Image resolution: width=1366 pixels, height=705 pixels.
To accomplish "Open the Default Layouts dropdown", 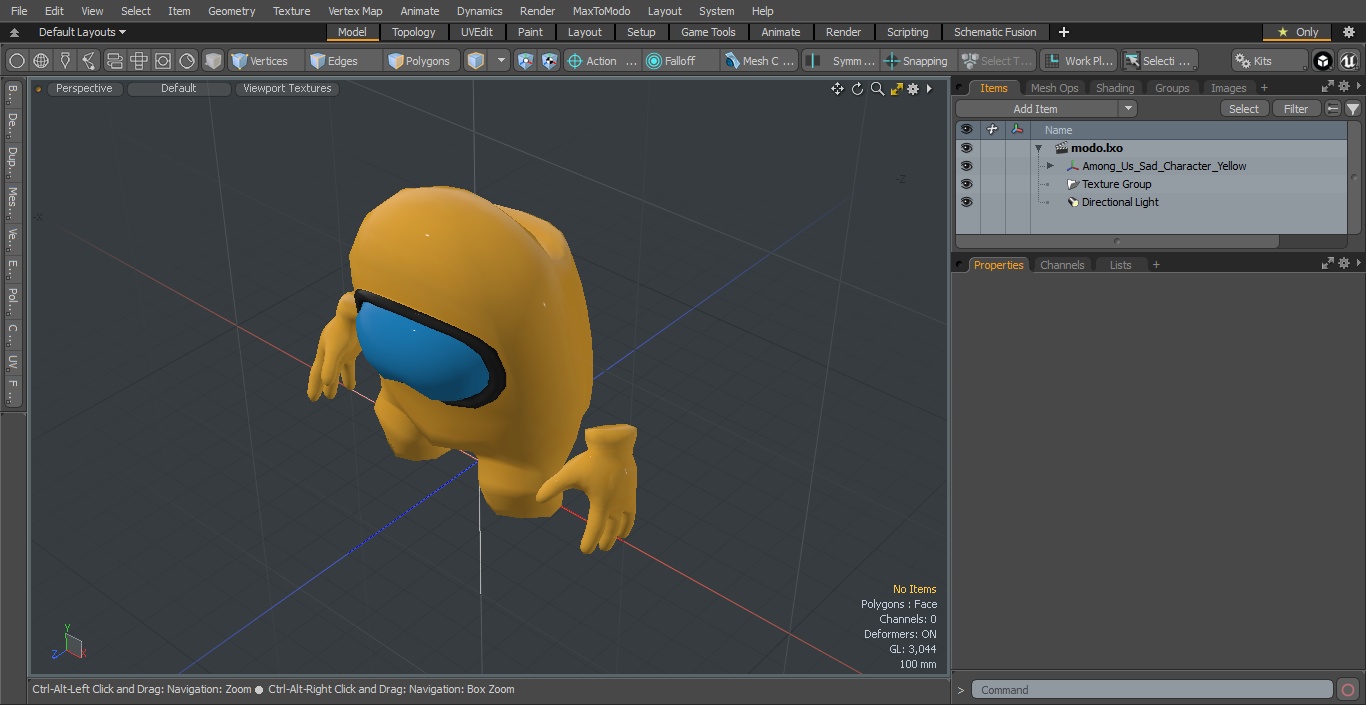I will click(82, 32).
